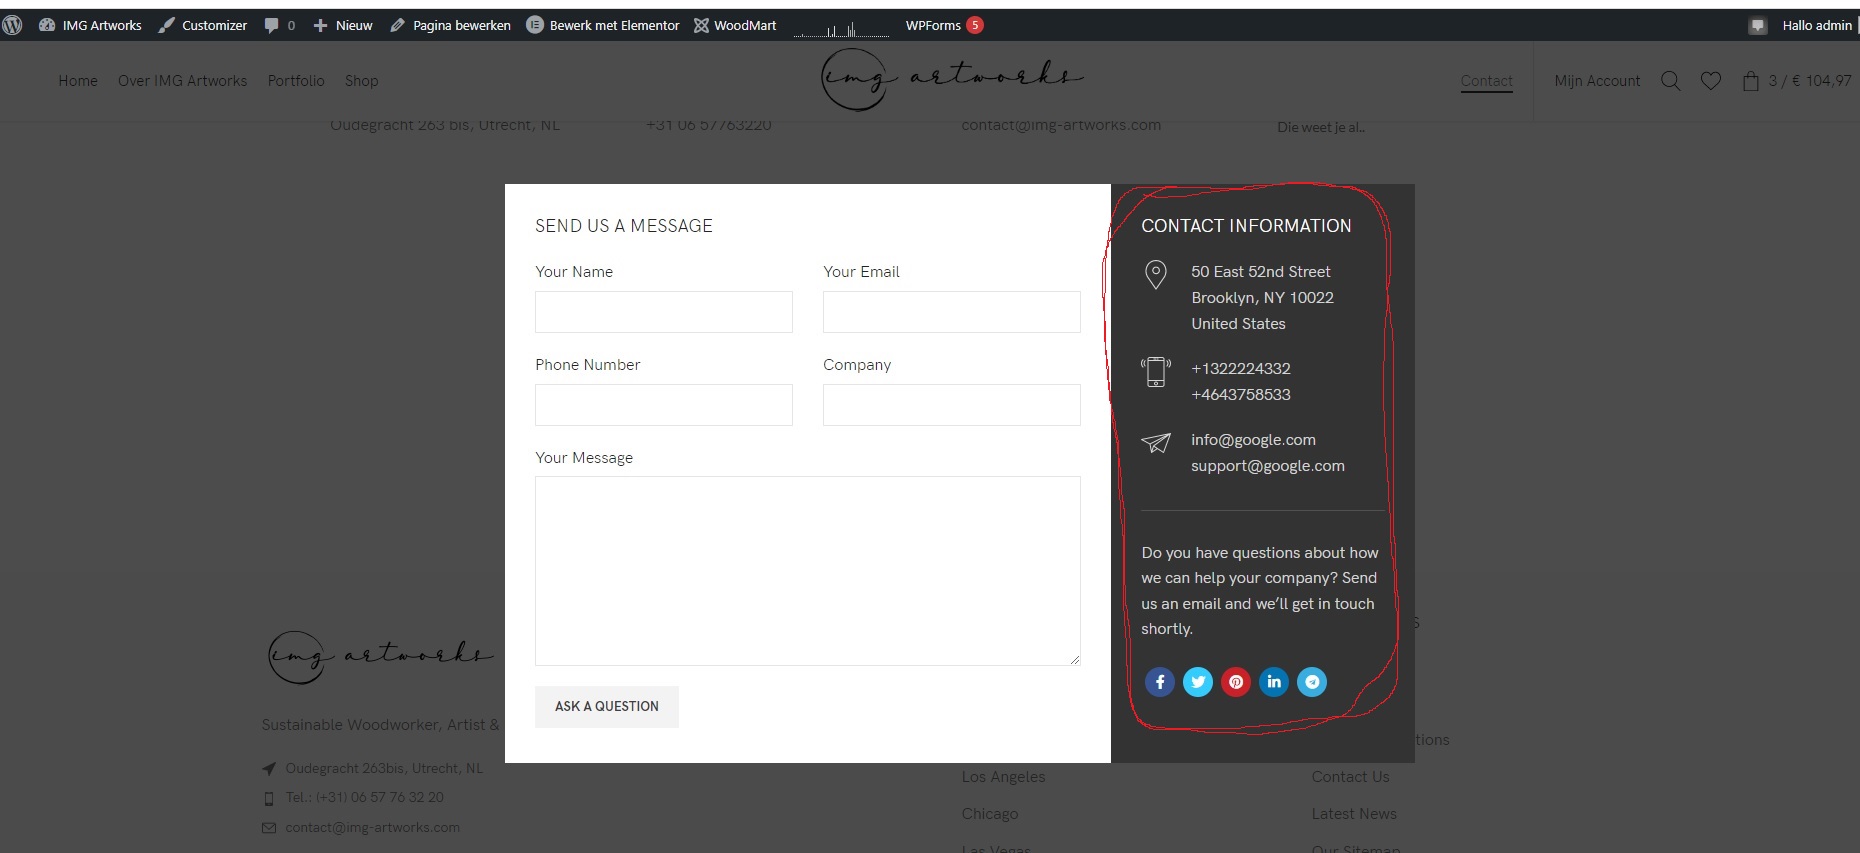Open the LinkedIn social icon

1274,682
